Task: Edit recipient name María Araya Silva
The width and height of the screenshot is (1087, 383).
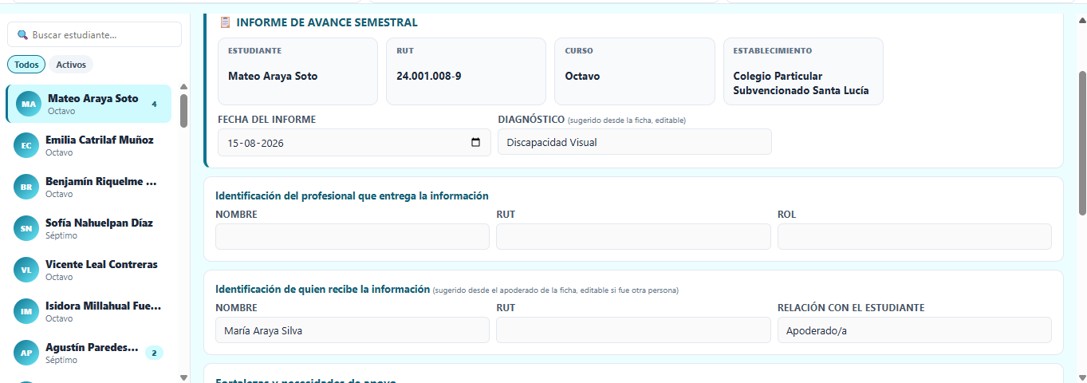Action: click(352, 330)
